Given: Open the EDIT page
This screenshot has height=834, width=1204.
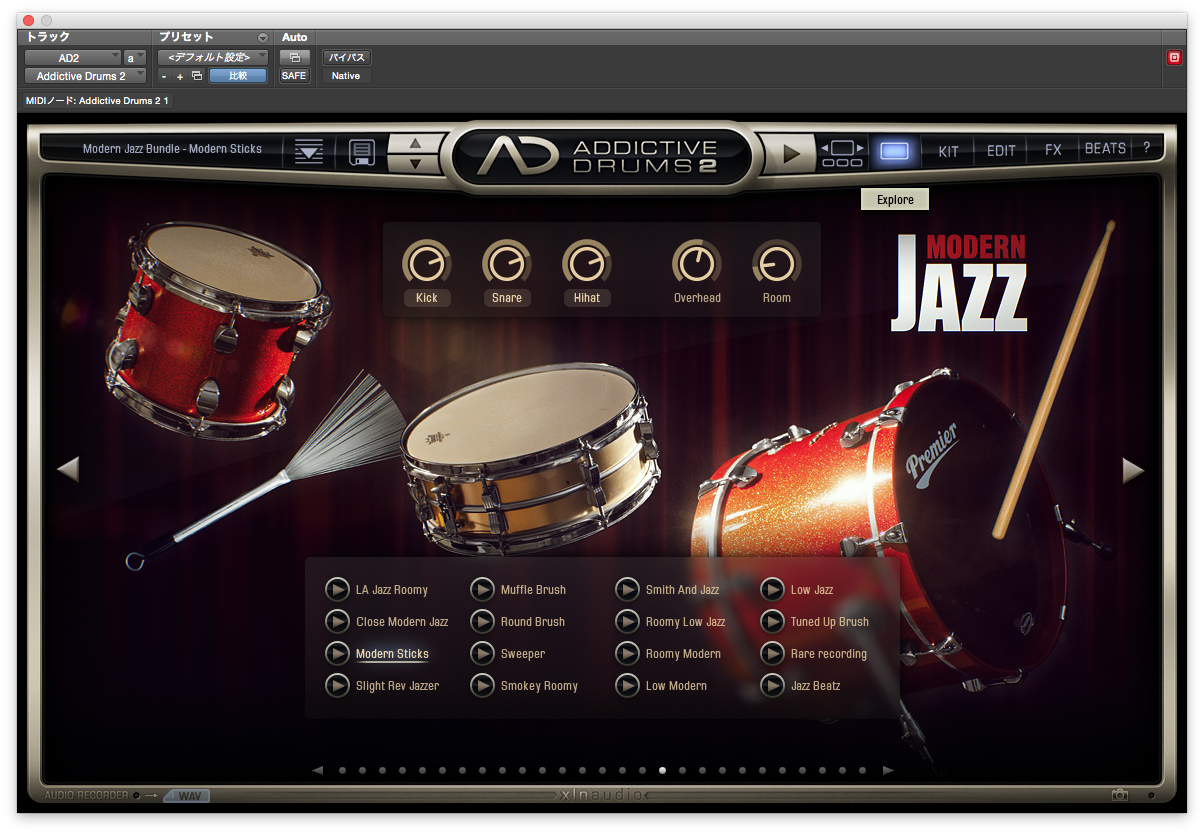Looking at the screenshot, I should 1001,151.
